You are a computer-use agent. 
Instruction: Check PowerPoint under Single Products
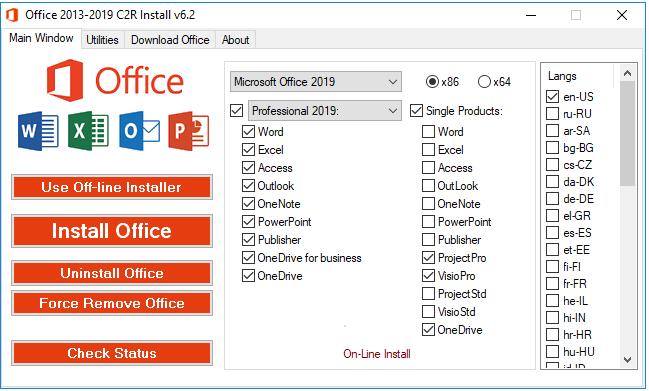pos(428,222)
